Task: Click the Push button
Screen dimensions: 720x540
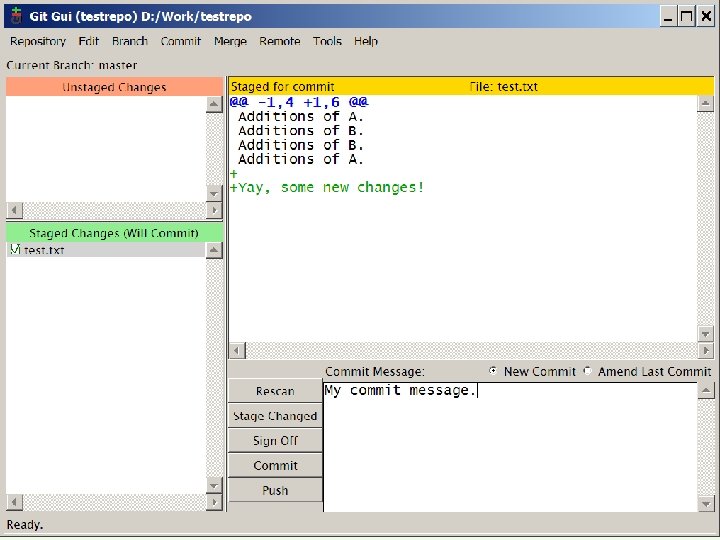Action: click(x=275, y=490)
